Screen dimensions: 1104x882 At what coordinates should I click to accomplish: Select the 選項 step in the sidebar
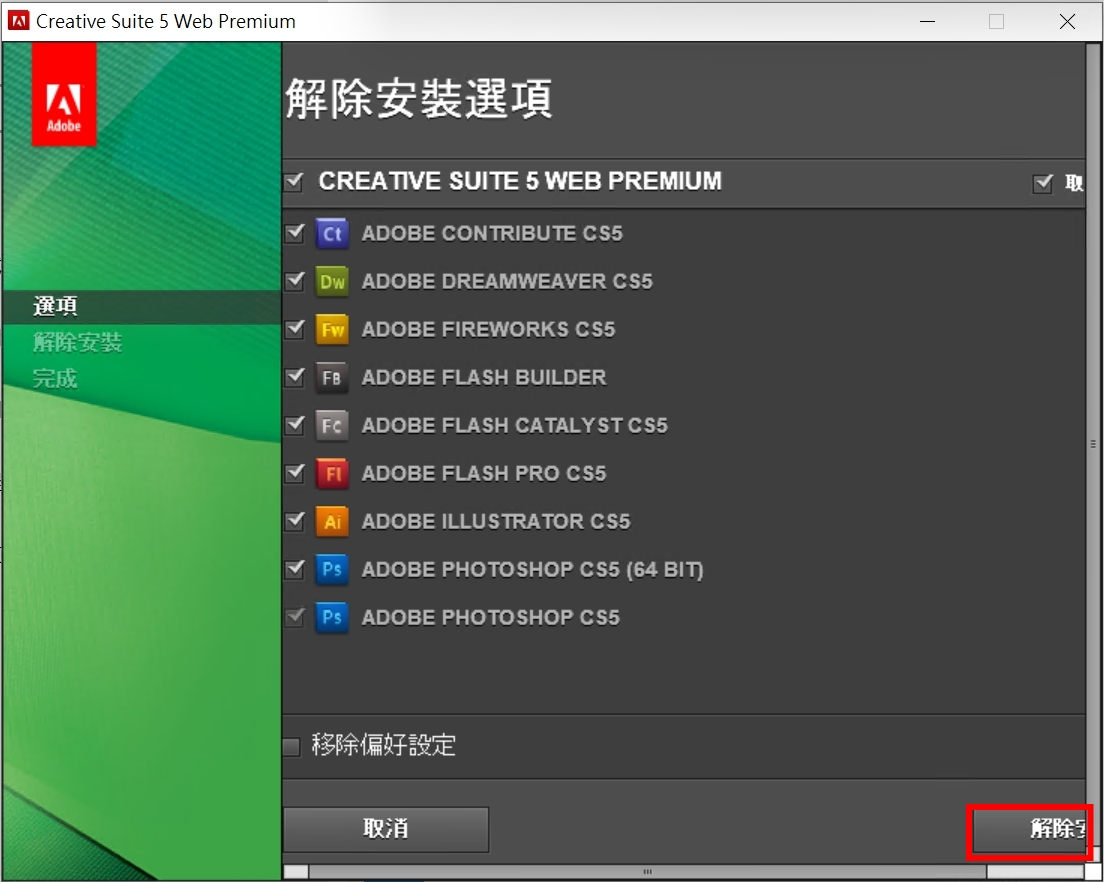(x=56, y=307)
